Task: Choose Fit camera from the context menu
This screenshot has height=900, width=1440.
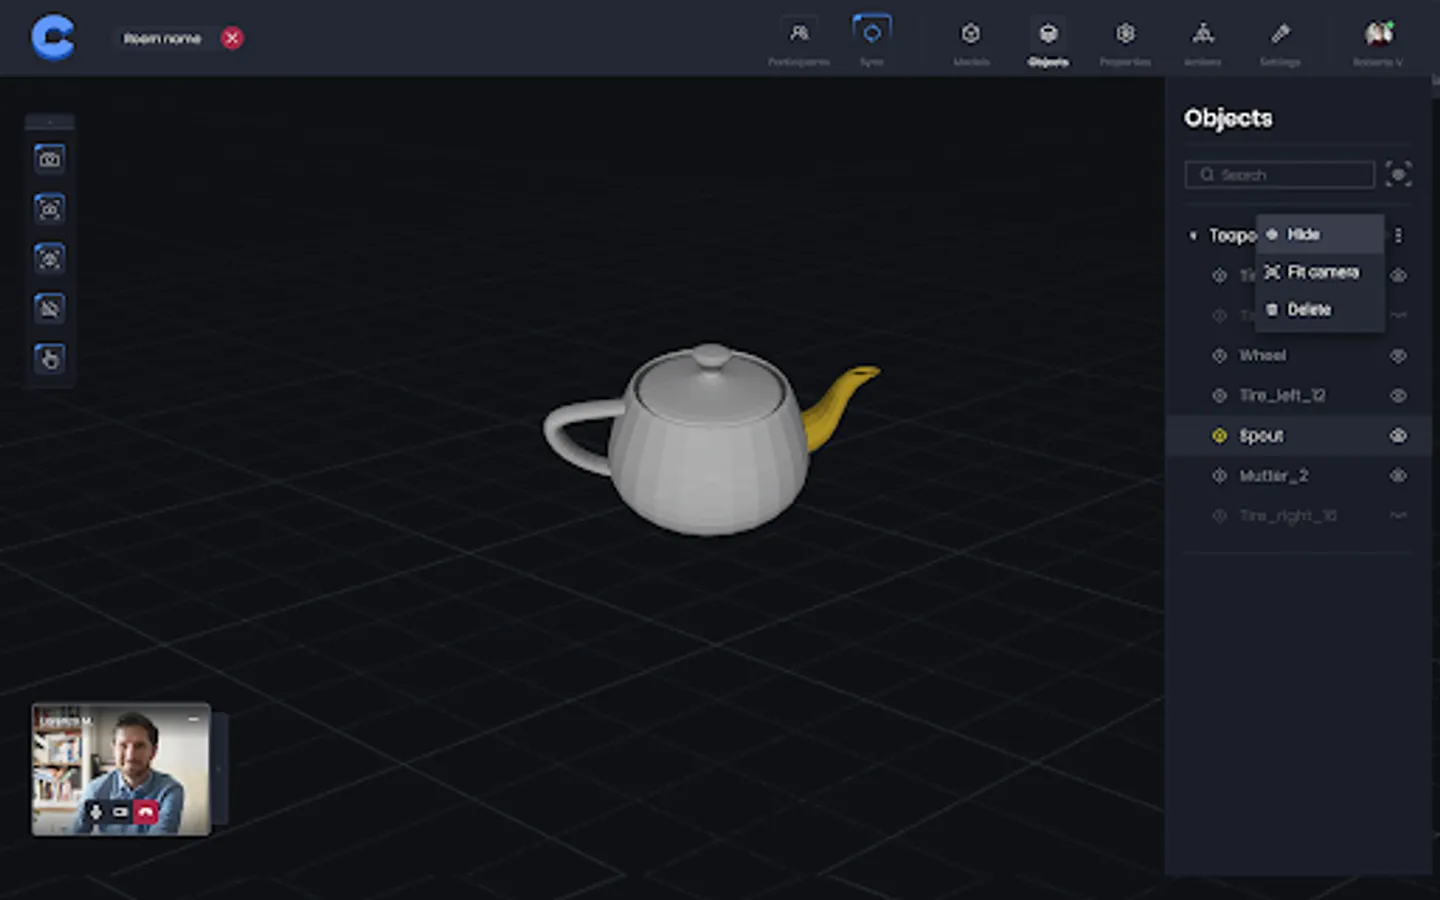Action: (1320, 272)
